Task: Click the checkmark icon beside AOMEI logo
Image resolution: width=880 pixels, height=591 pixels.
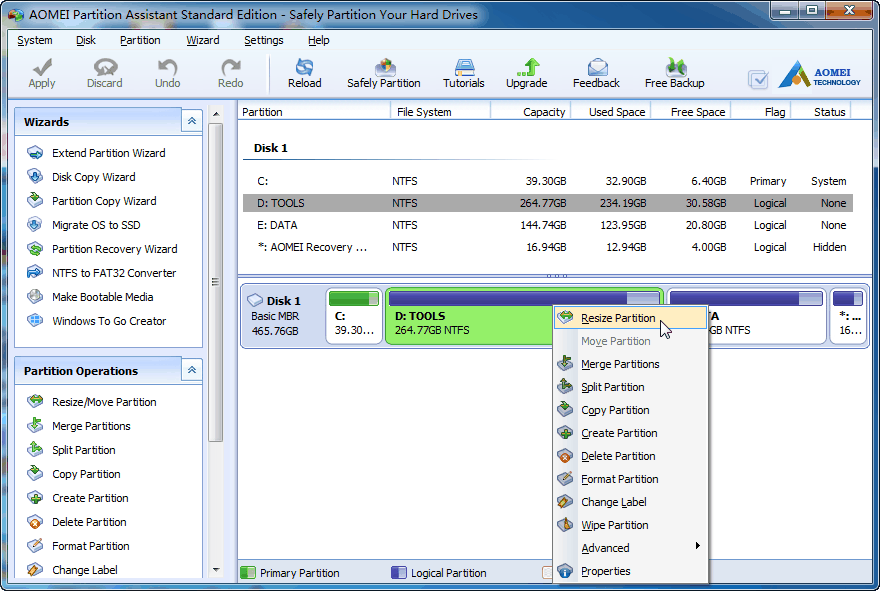Action: [x=758, y=79]
